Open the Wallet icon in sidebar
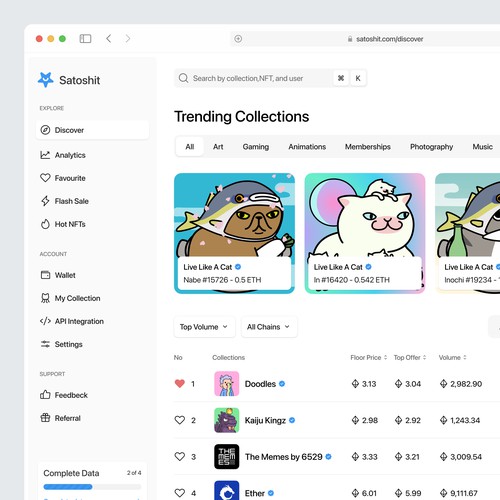Screen dimensions: 500x500 pos(45,275)
